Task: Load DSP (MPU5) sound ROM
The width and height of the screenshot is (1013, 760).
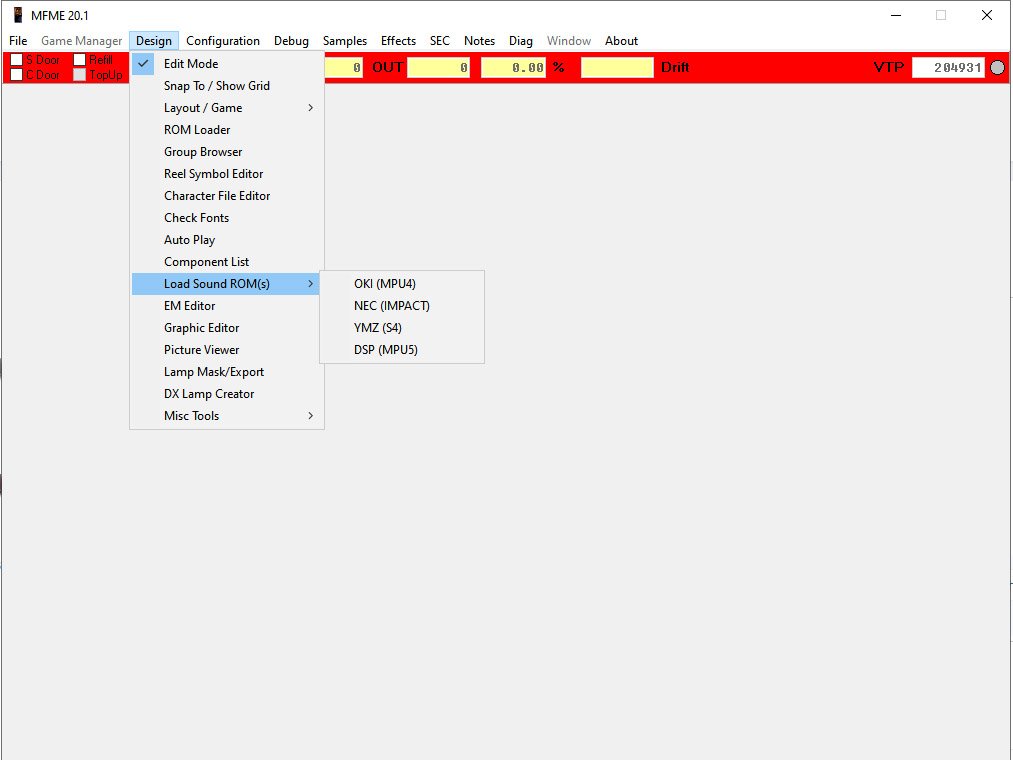Action: coord(402,350)
